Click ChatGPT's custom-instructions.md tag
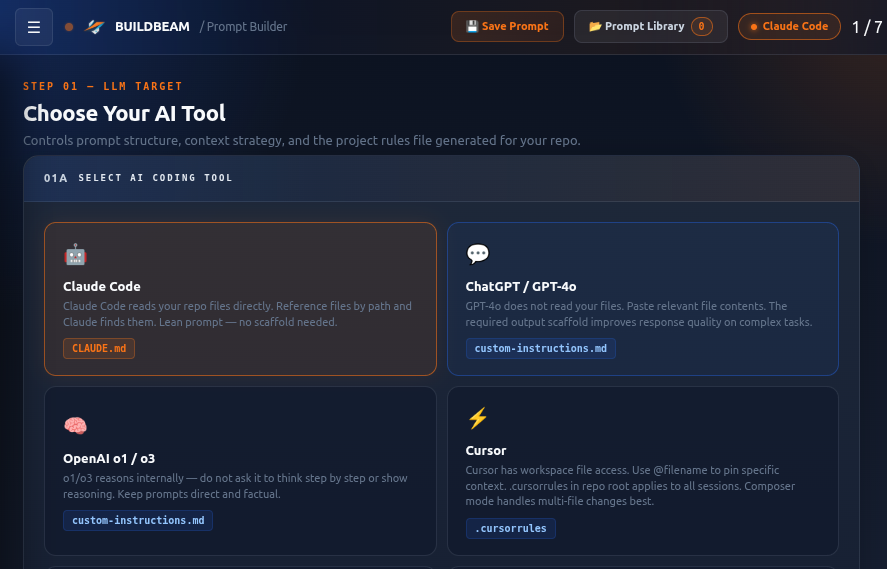The image size is (887, 569). pyautogui.click(x=540, y=348)
